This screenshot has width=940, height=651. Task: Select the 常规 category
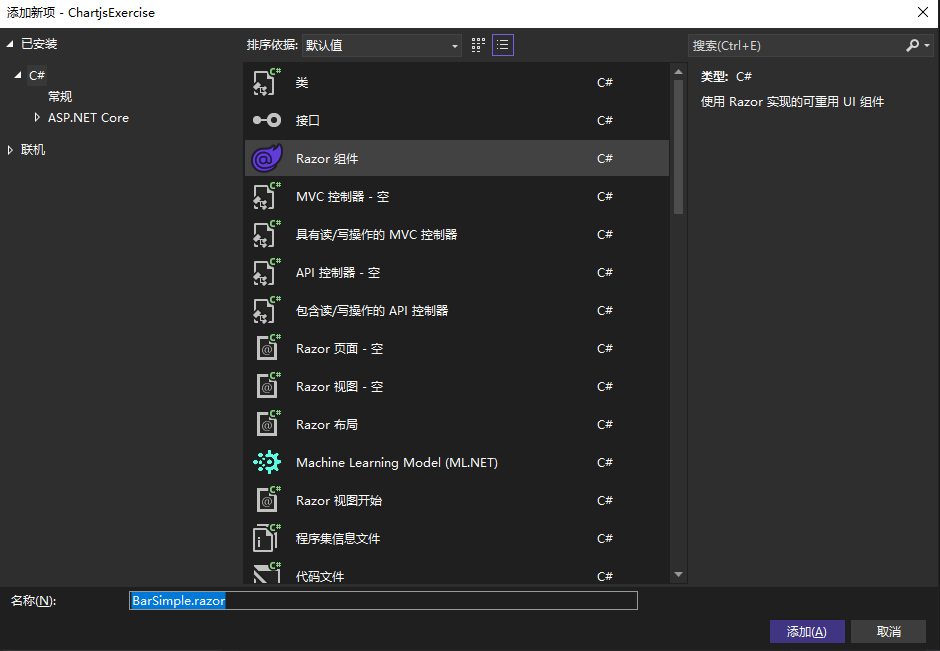(x=60, y=97)
